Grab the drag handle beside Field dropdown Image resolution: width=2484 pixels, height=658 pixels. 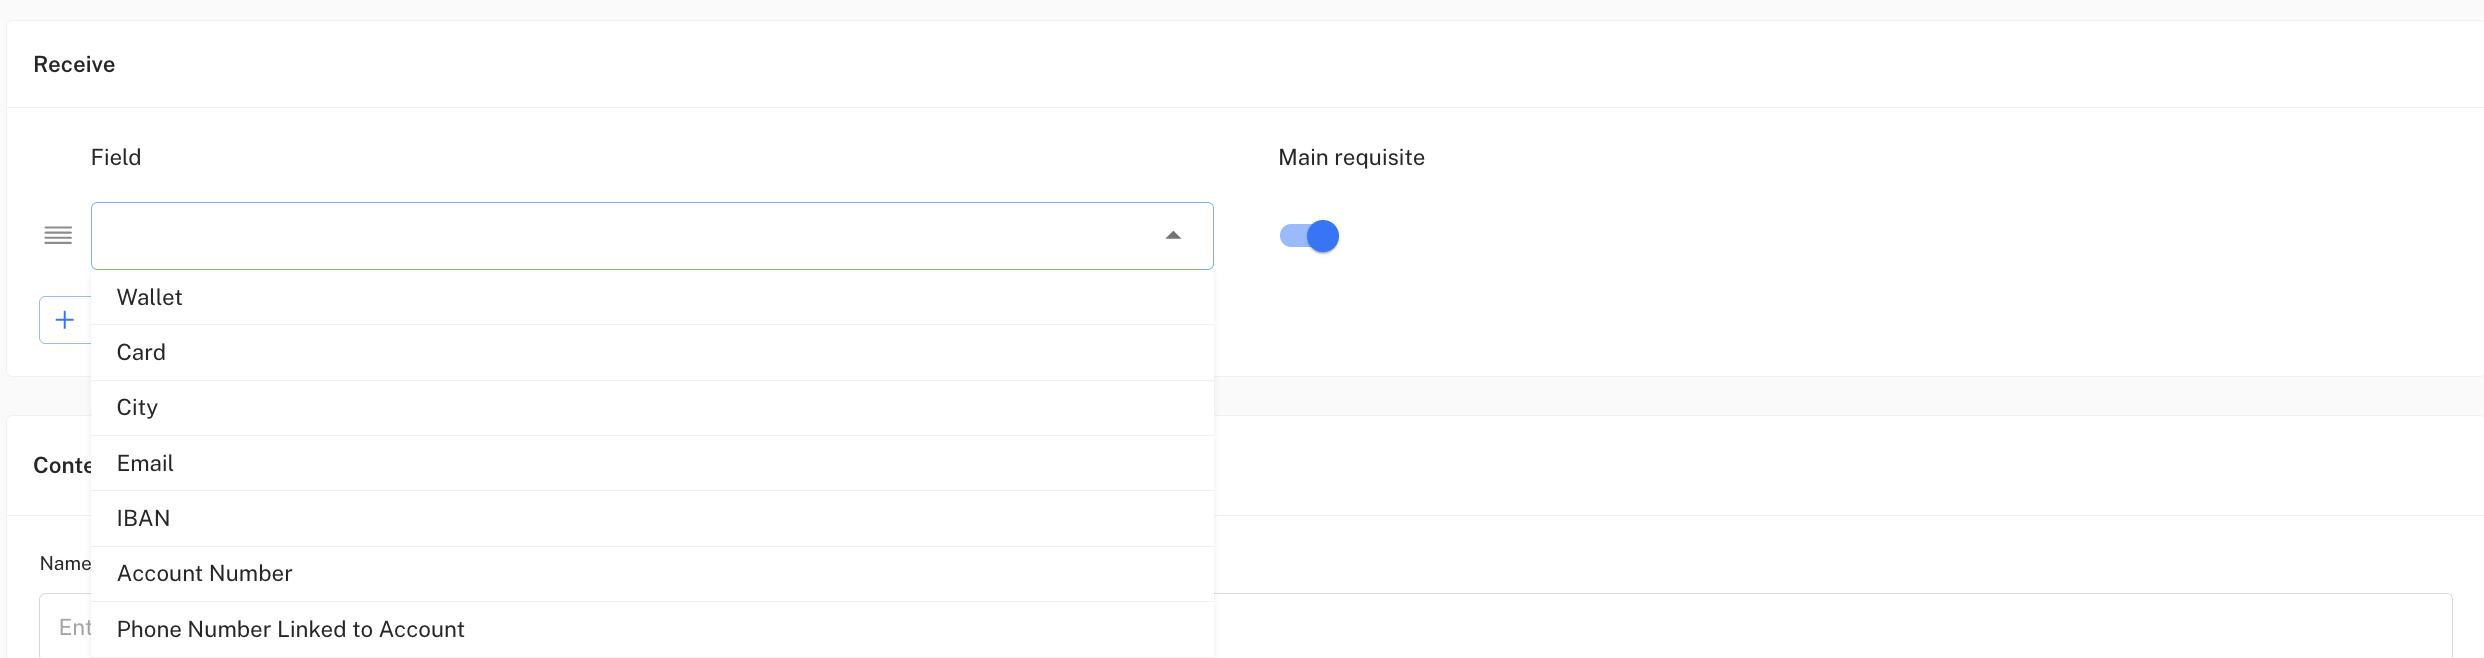[58, 236]
